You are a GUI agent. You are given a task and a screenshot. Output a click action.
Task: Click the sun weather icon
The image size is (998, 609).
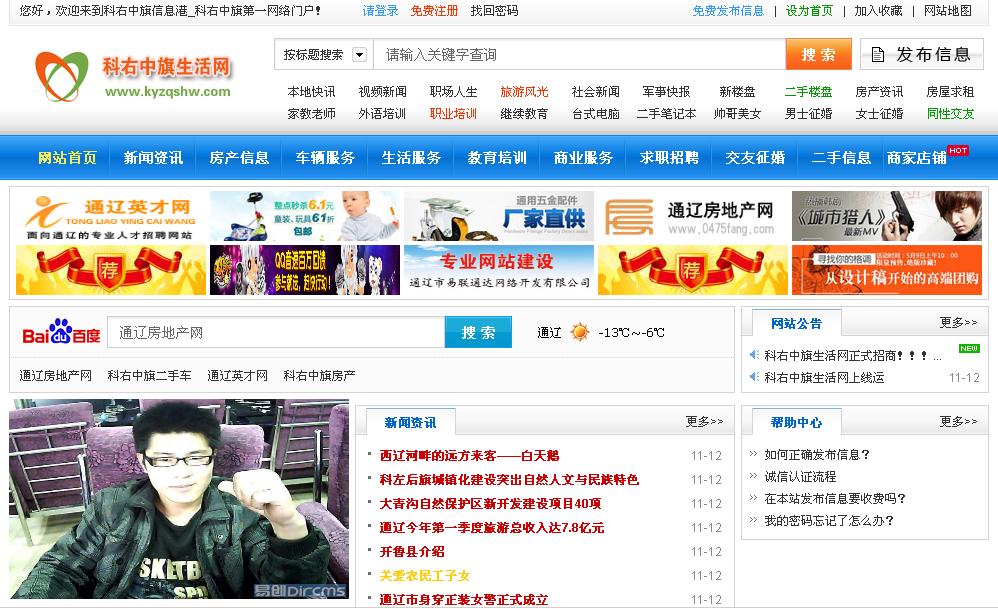click(580, 332)
